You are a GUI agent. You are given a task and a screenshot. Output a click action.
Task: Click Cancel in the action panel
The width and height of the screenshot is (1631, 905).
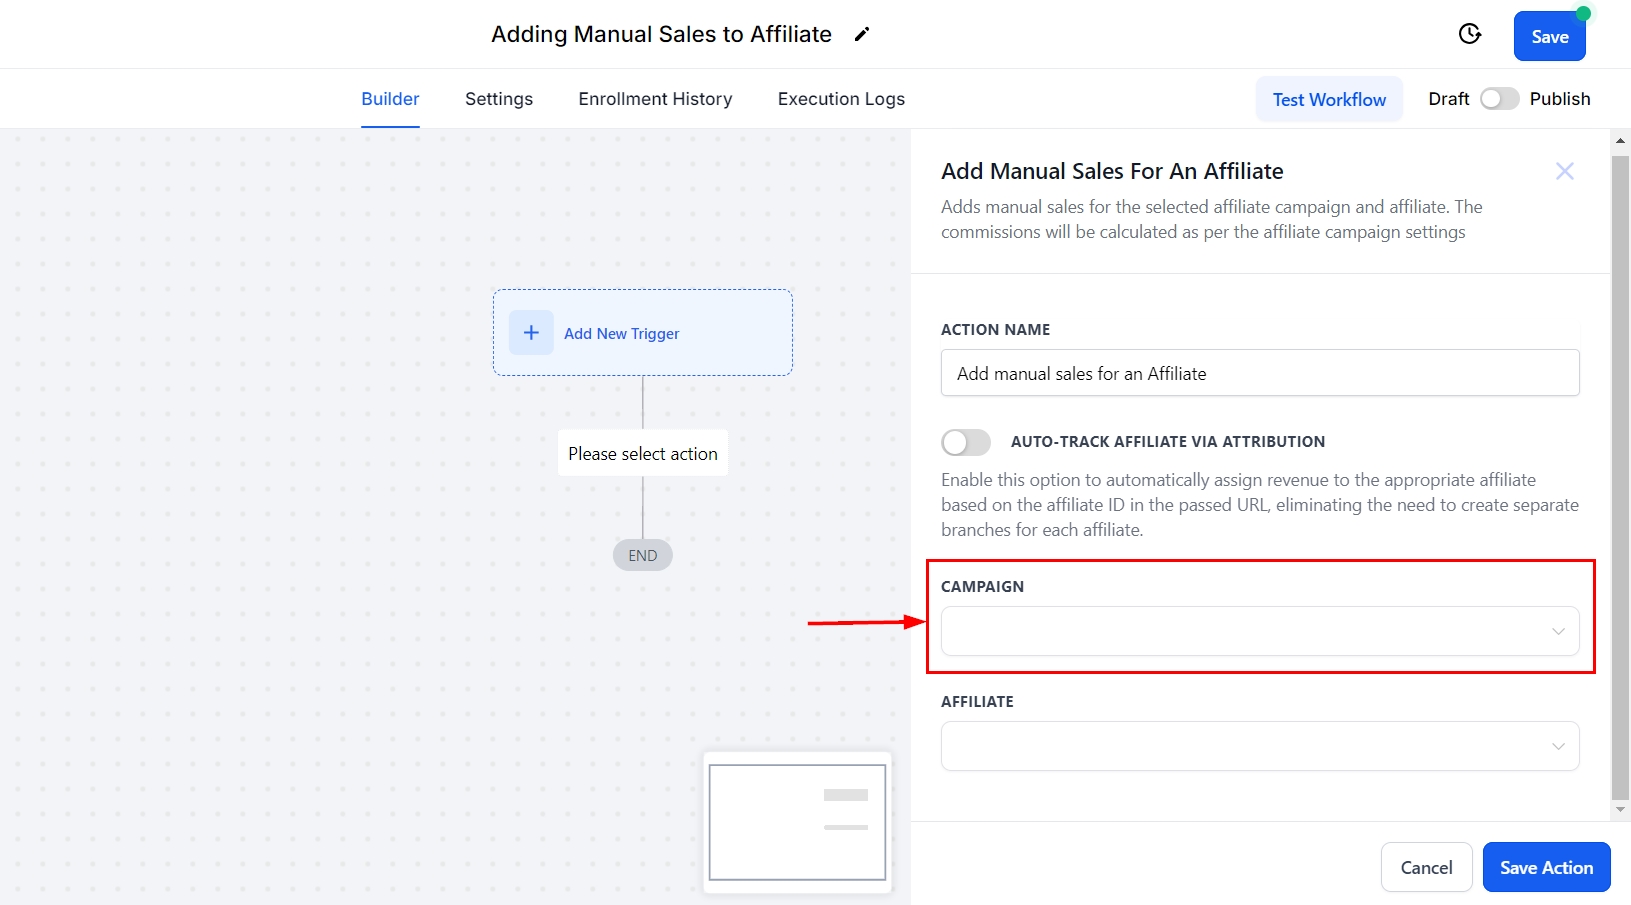click(x=1426, y=867)
